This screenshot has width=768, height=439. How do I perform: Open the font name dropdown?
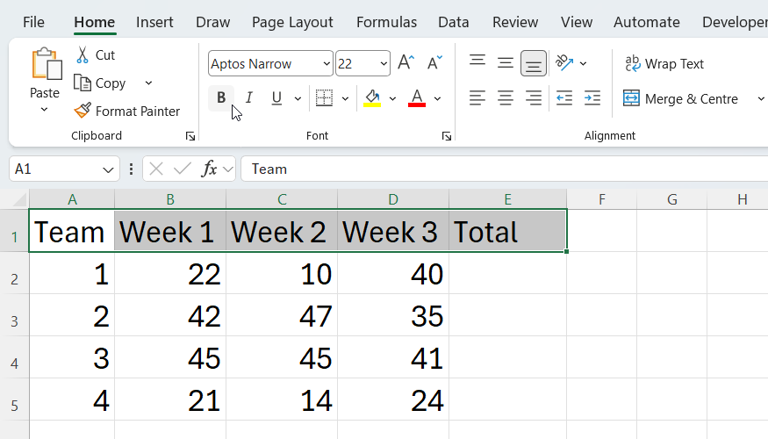[x=326, y=64]
